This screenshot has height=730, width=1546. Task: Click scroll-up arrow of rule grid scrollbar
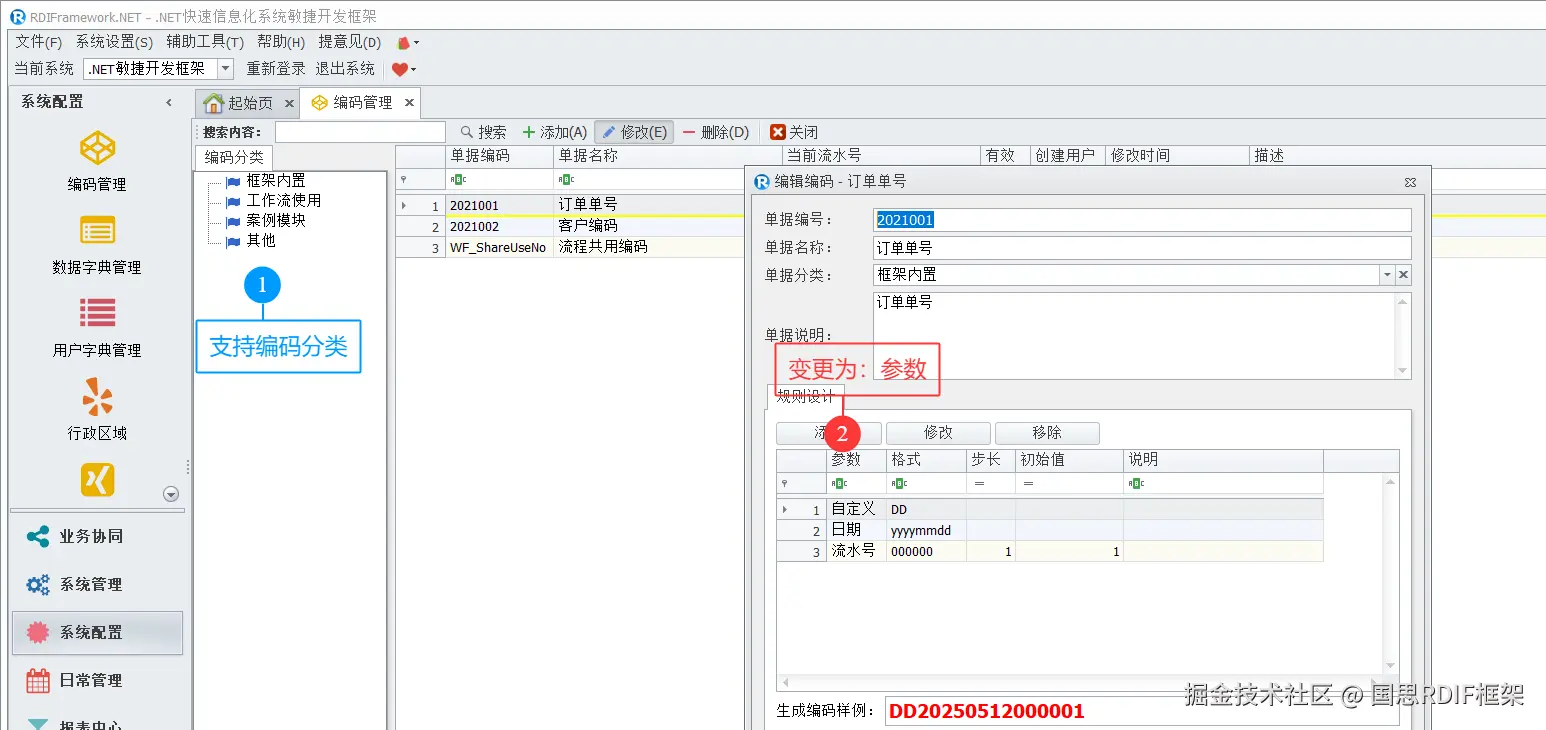click(x=1390, y=481)
